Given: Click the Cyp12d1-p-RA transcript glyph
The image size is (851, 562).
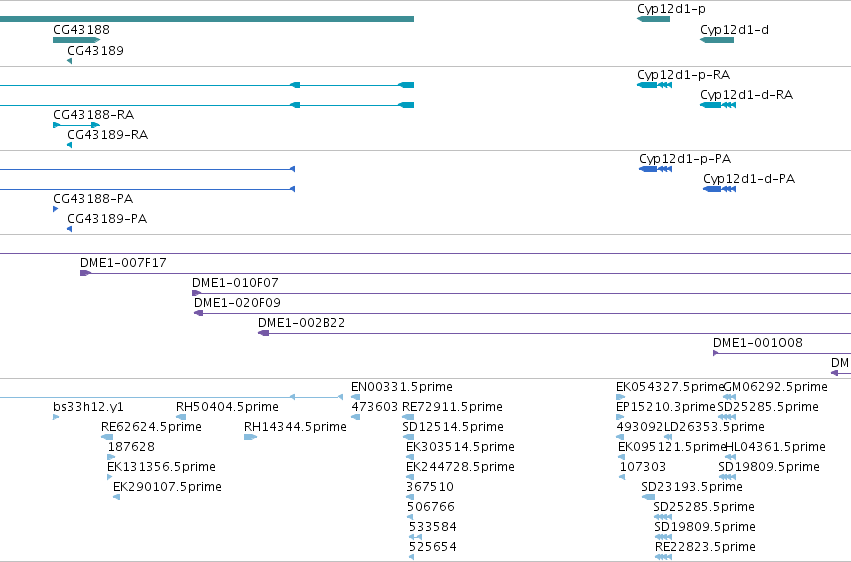Looking at the screenshot, I should click(655, 85).
